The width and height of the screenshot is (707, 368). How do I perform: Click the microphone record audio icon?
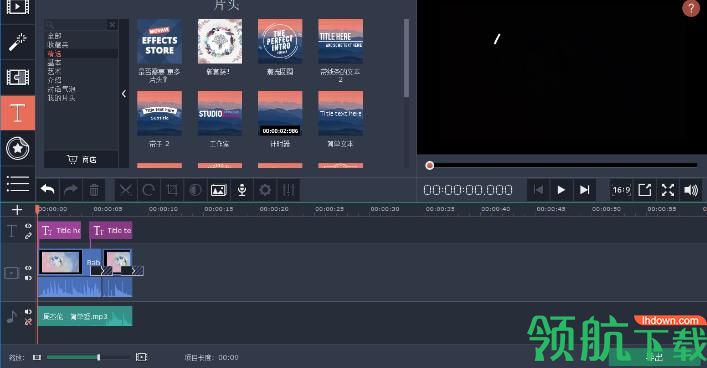242,190
